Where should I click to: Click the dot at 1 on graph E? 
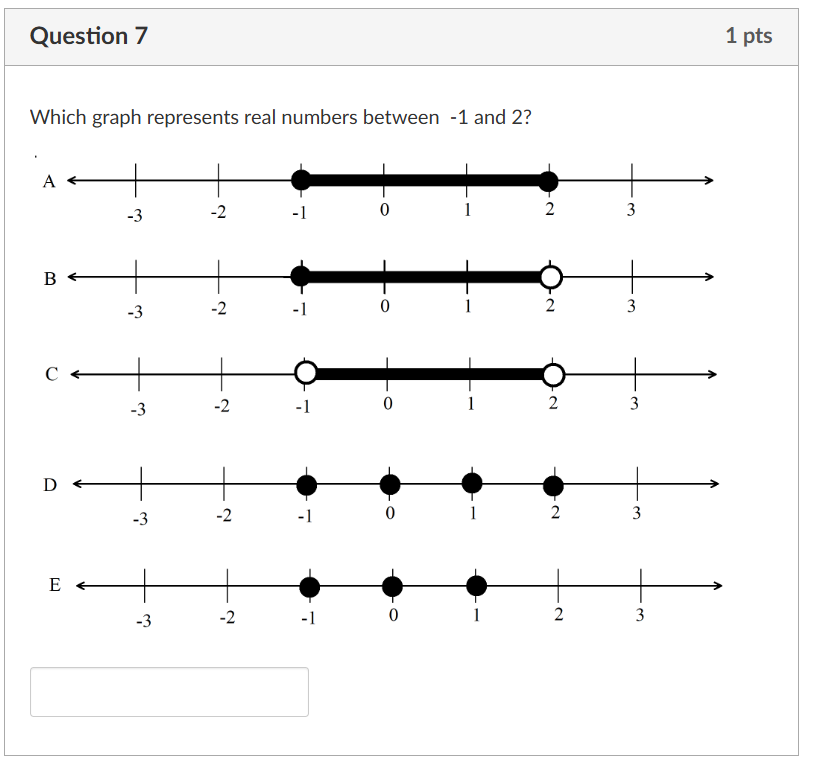(x=476, y=586)
